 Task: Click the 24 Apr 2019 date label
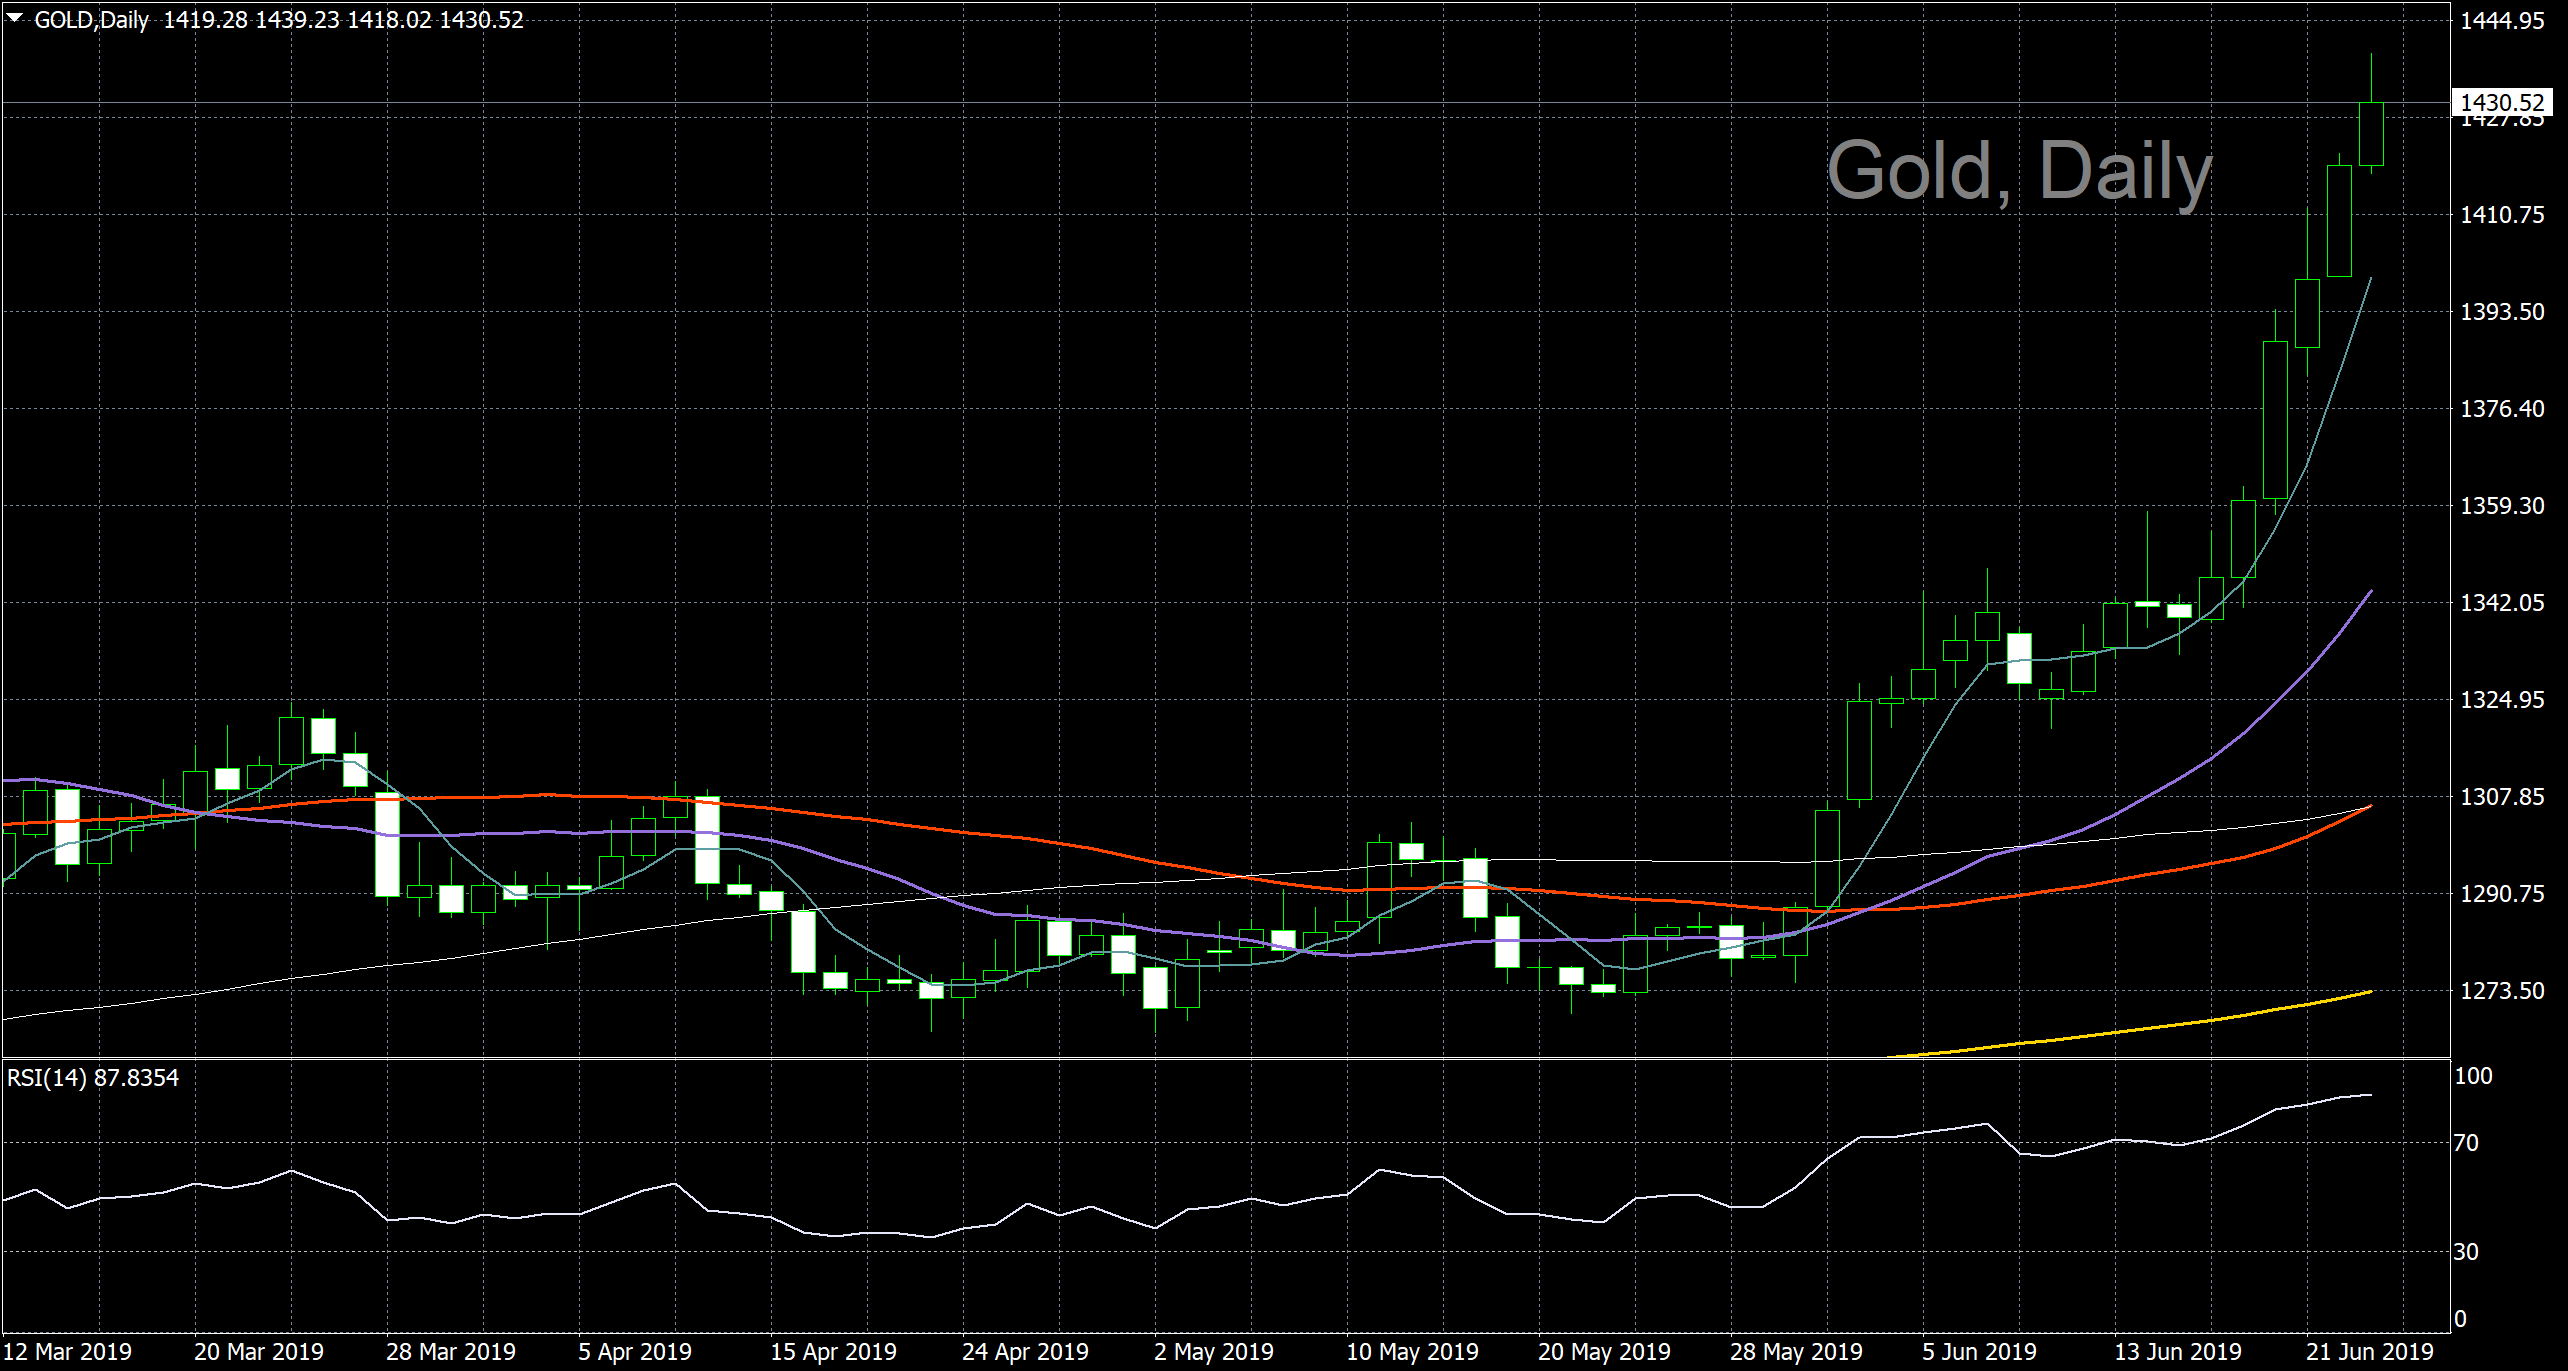[1025, 1352]
